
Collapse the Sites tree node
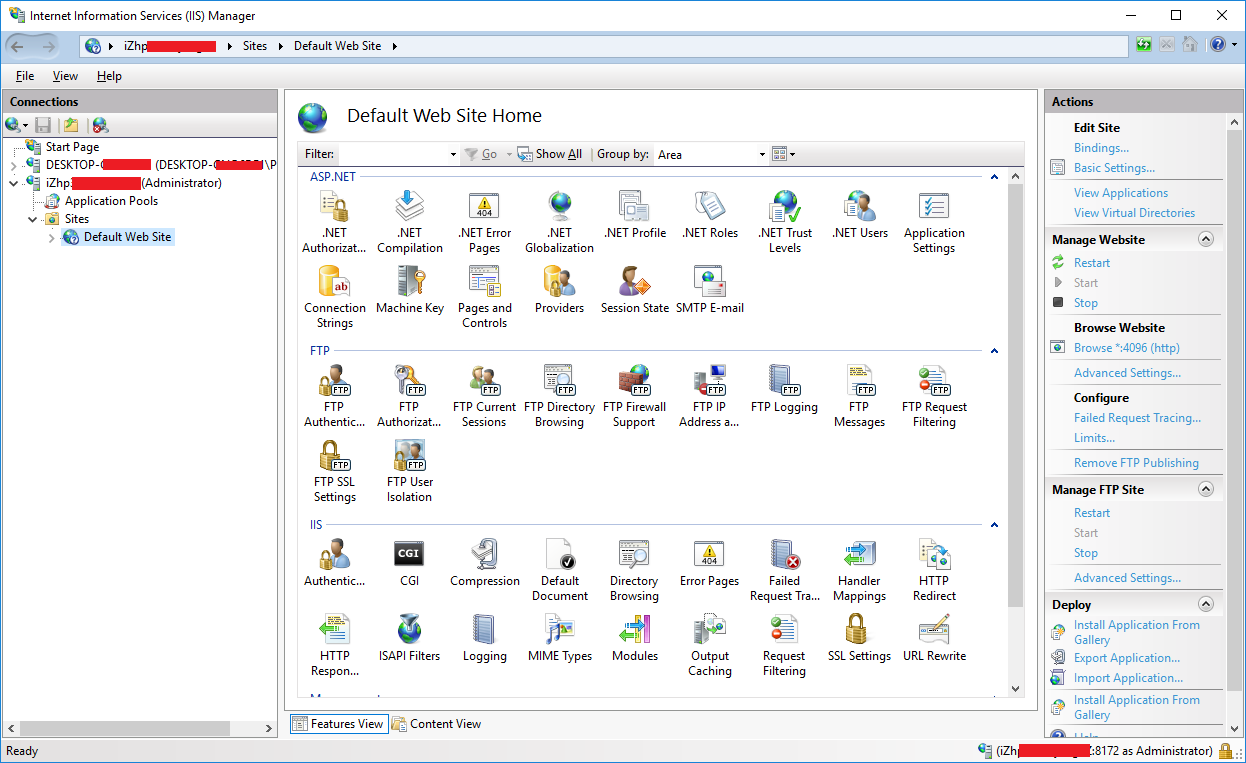tap(33, 219)
